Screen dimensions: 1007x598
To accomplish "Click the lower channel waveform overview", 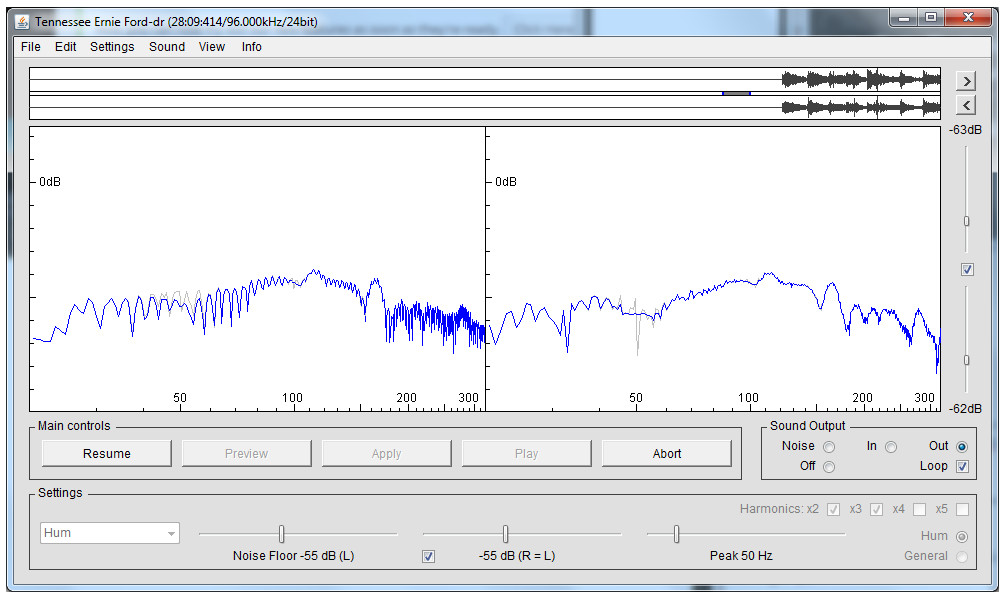I will tap(485, 107).
